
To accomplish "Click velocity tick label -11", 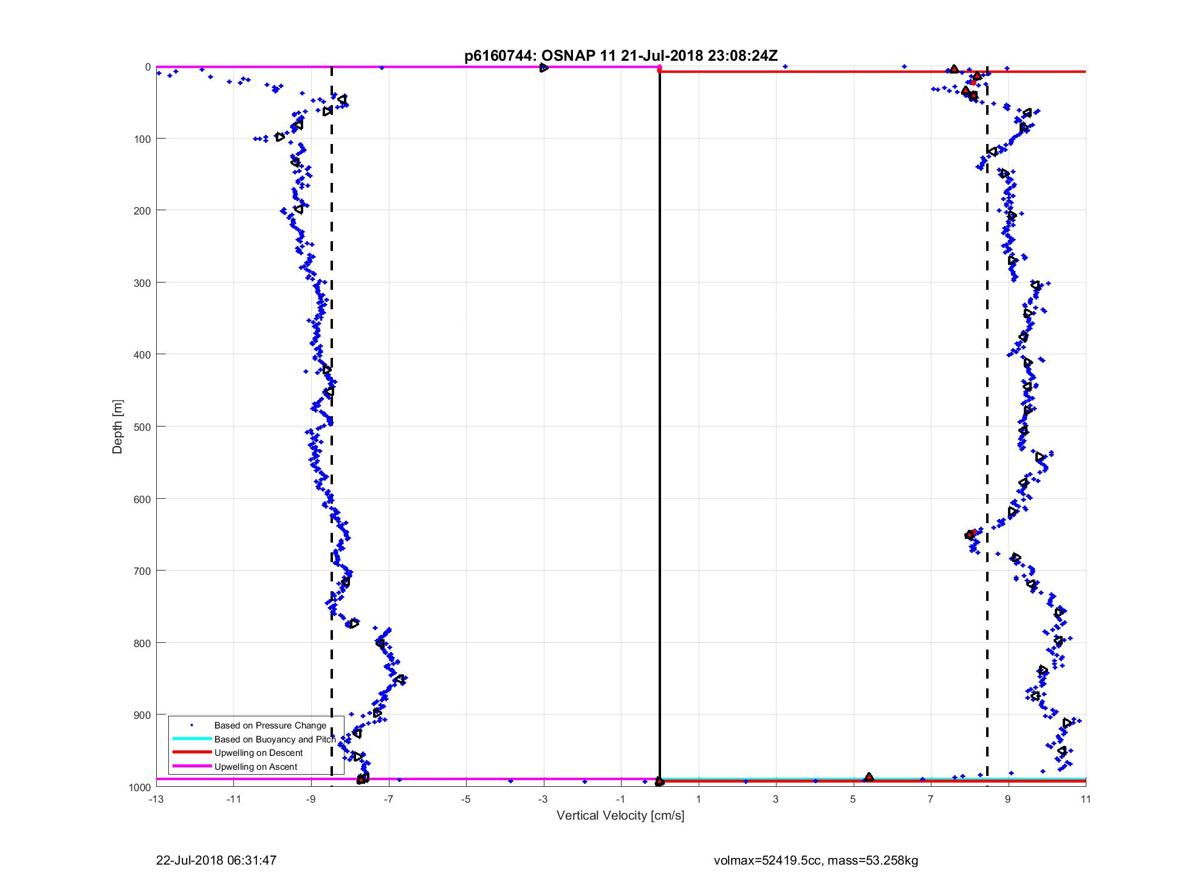I will 233,800.
